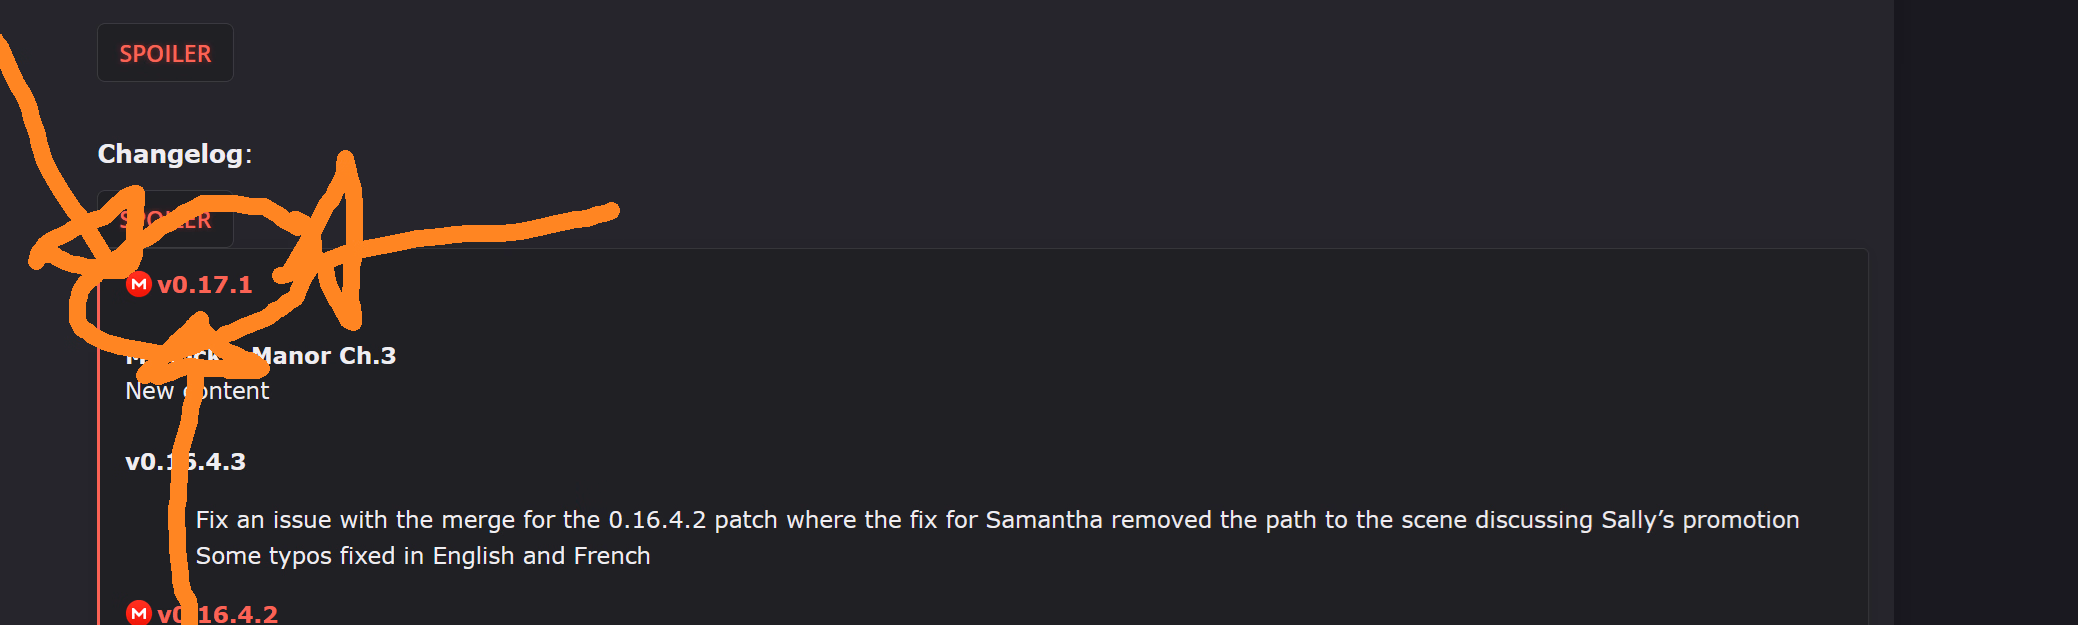The width and height of the screenshot is (2078, 625).
Task: Click the v0.16.4.3 version heading
Action: click(x=186, y=462)
